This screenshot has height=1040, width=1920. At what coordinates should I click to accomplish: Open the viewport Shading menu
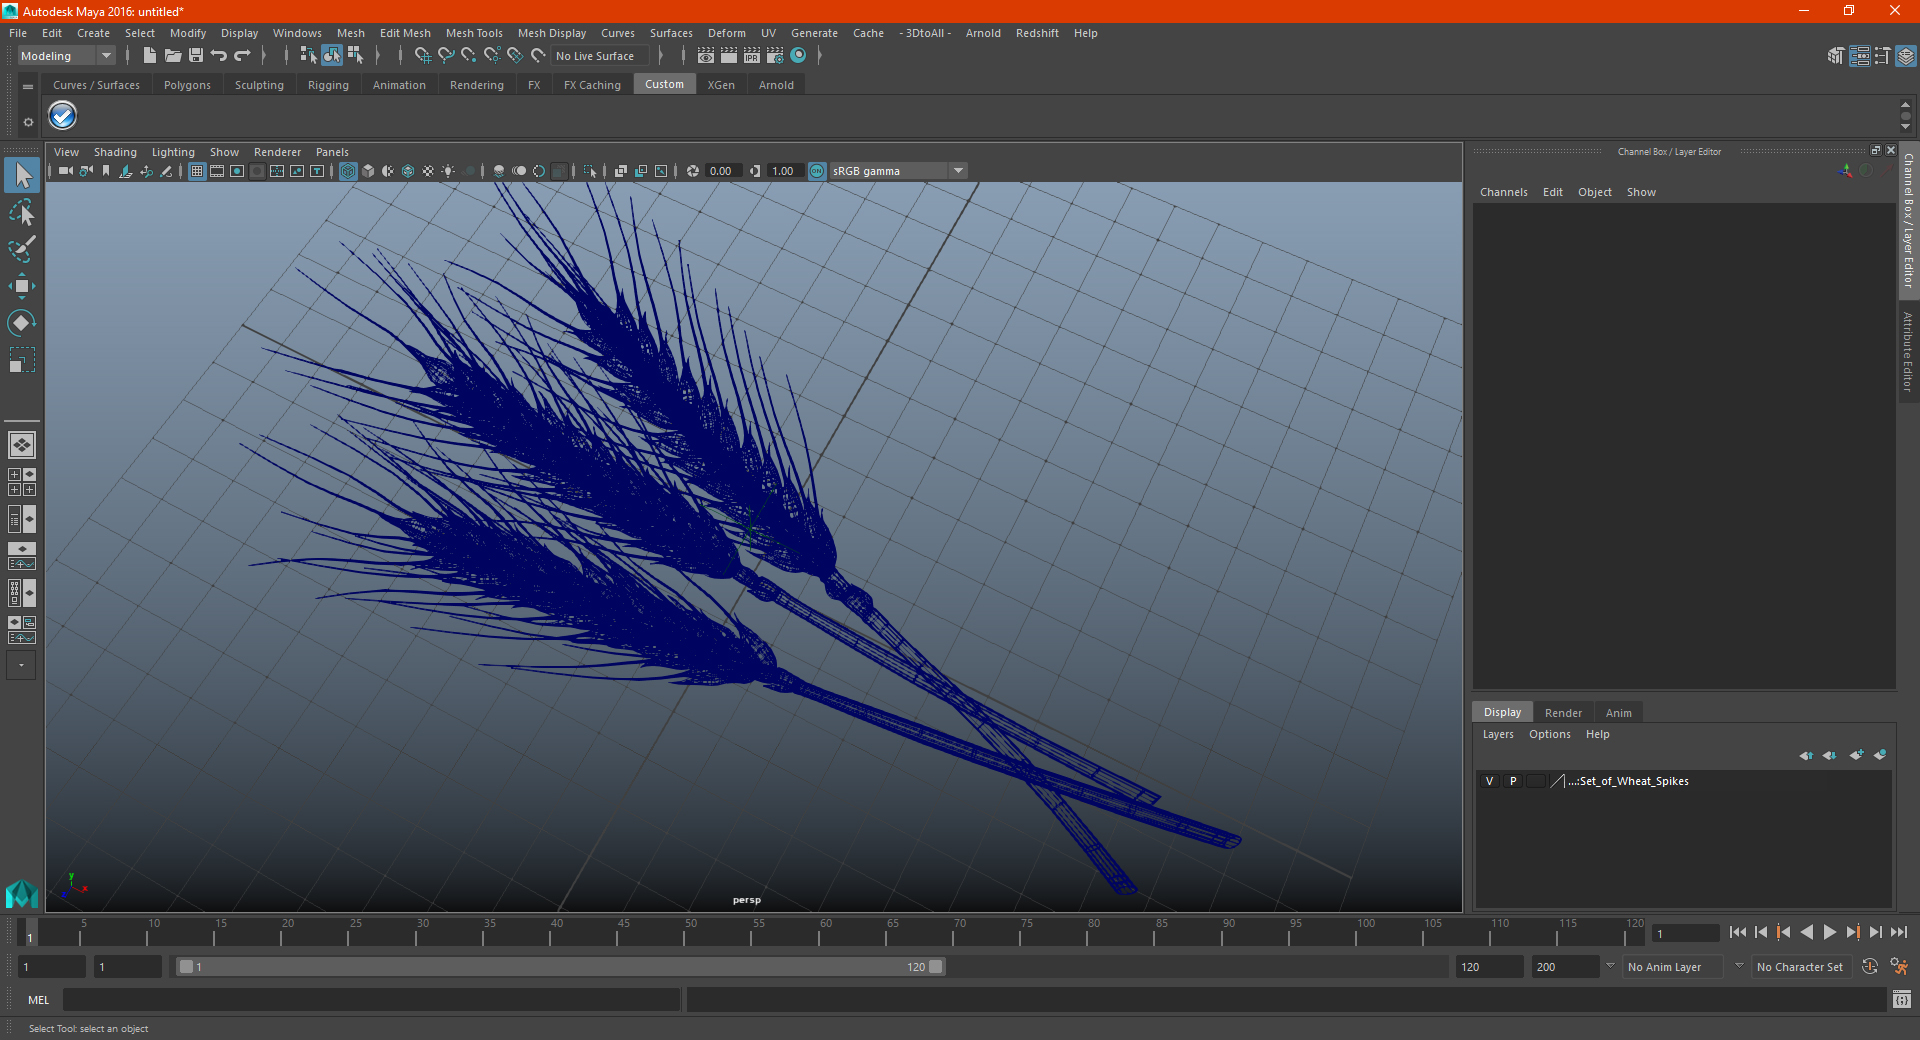(115, 152)
